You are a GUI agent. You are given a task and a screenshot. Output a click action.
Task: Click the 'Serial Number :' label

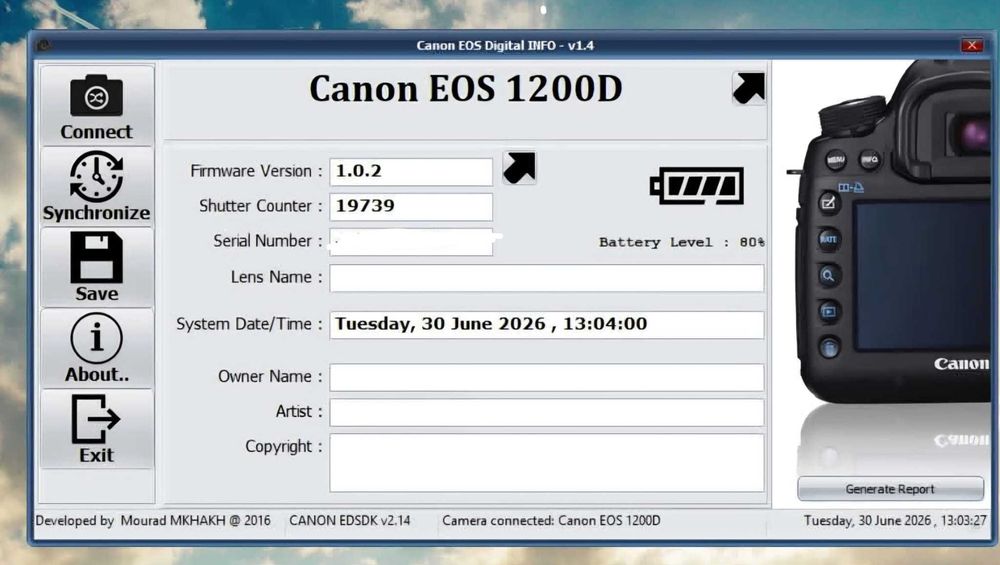267,241
